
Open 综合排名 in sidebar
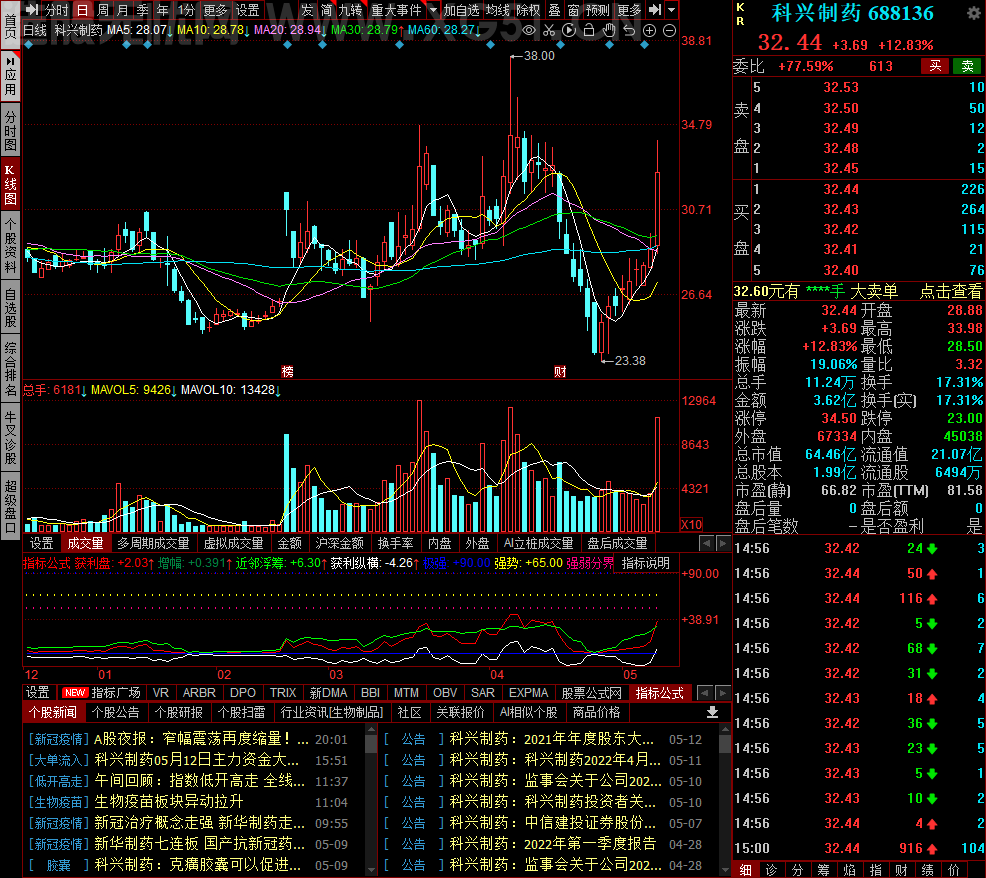[10, 369]
